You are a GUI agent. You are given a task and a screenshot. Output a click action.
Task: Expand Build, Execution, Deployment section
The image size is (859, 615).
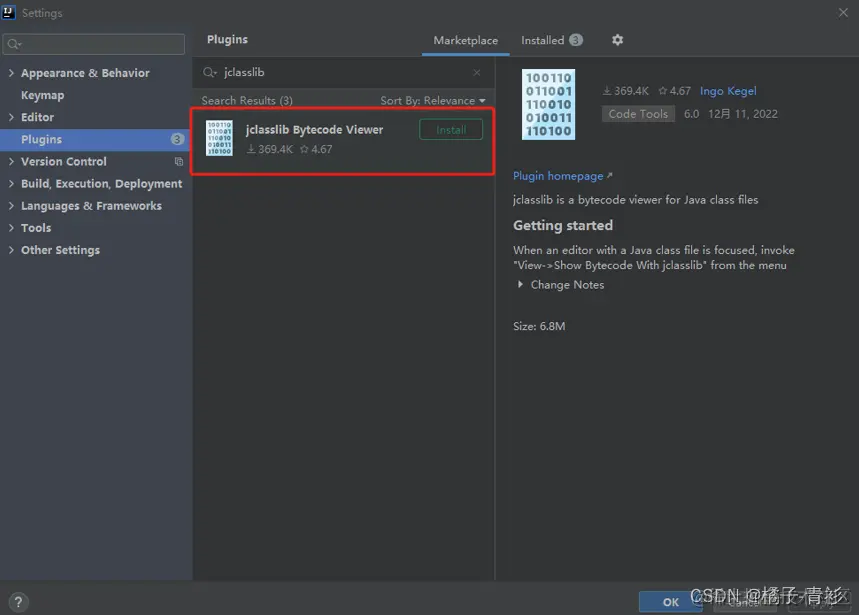(x=11, y=183)
